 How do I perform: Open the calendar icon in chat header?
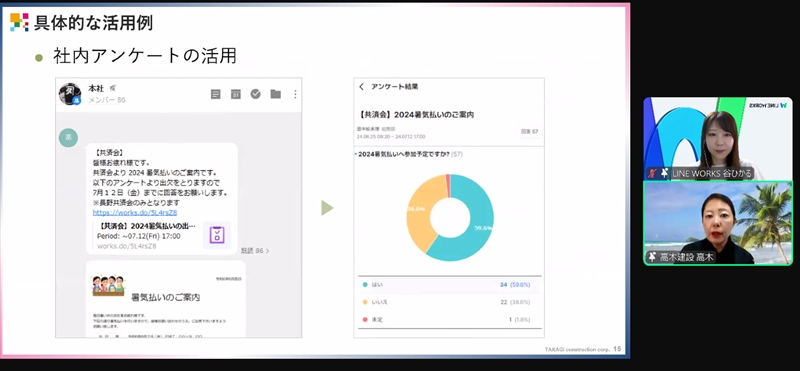236,94
